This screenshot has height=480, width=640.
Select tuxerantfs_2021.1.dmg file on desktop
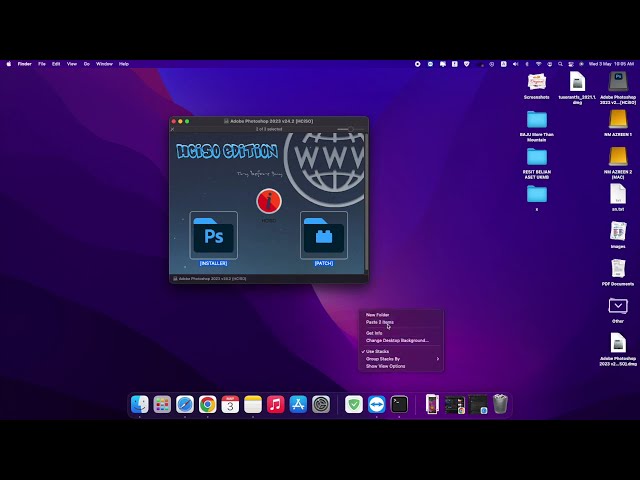(577, 82)
